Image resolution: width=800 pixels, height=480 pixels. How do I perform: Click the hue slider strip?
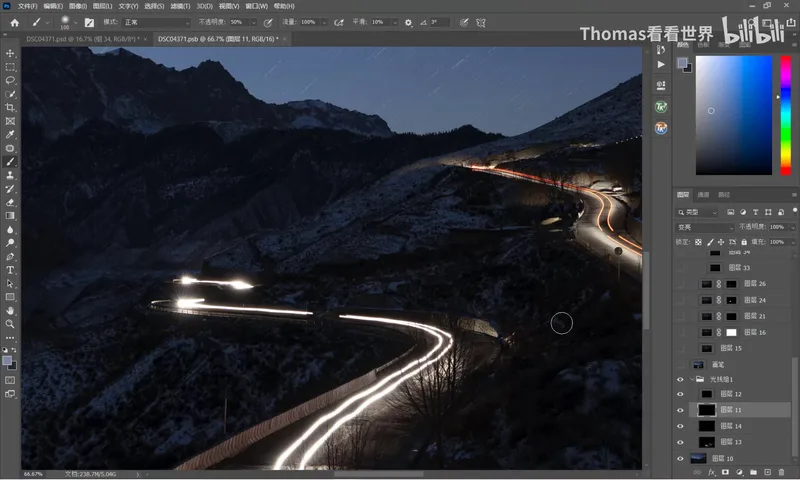coord(786,115)
